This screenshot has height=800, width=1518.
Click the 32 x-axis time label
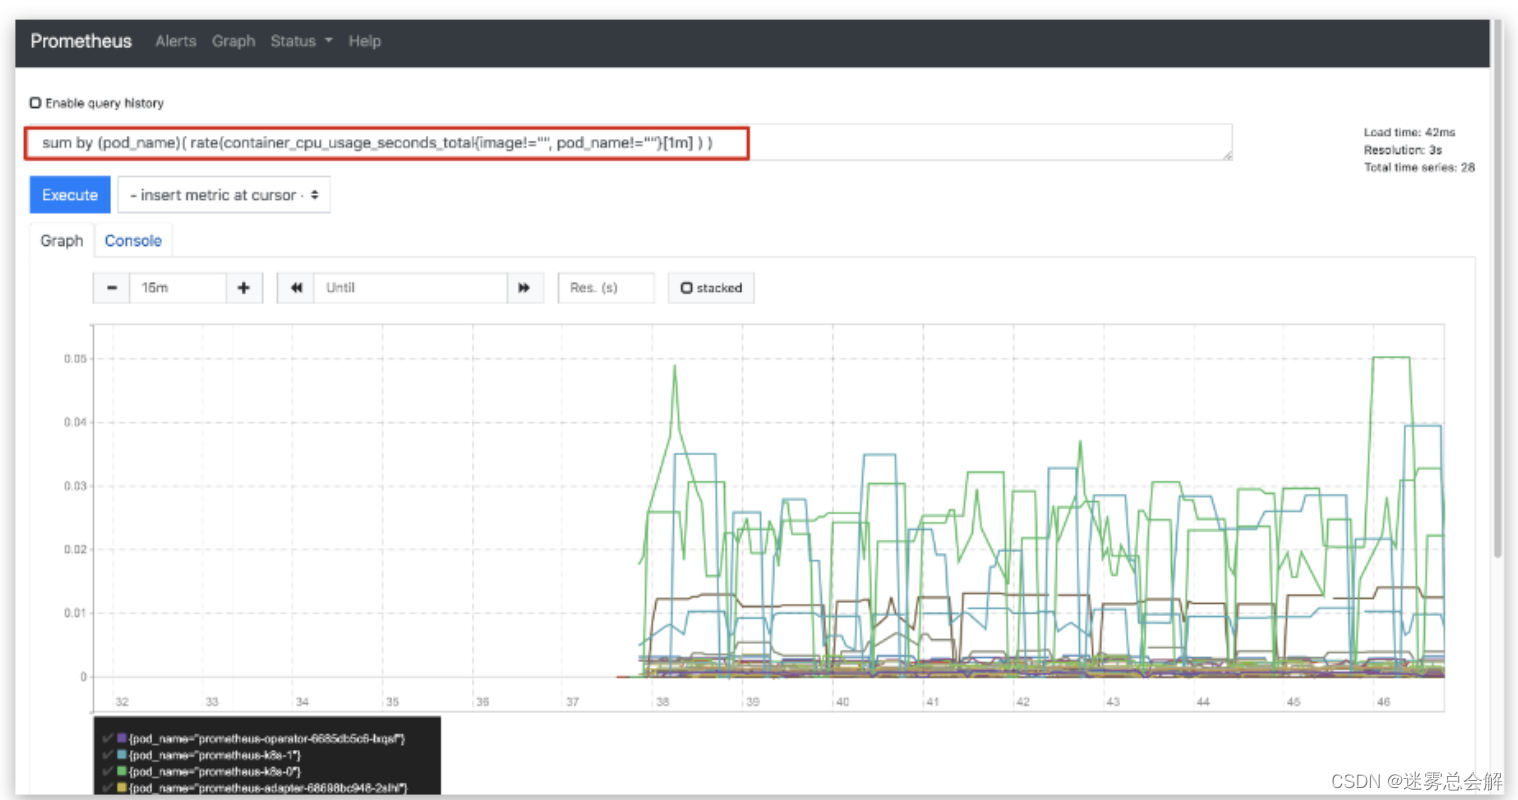pos(122,702)
